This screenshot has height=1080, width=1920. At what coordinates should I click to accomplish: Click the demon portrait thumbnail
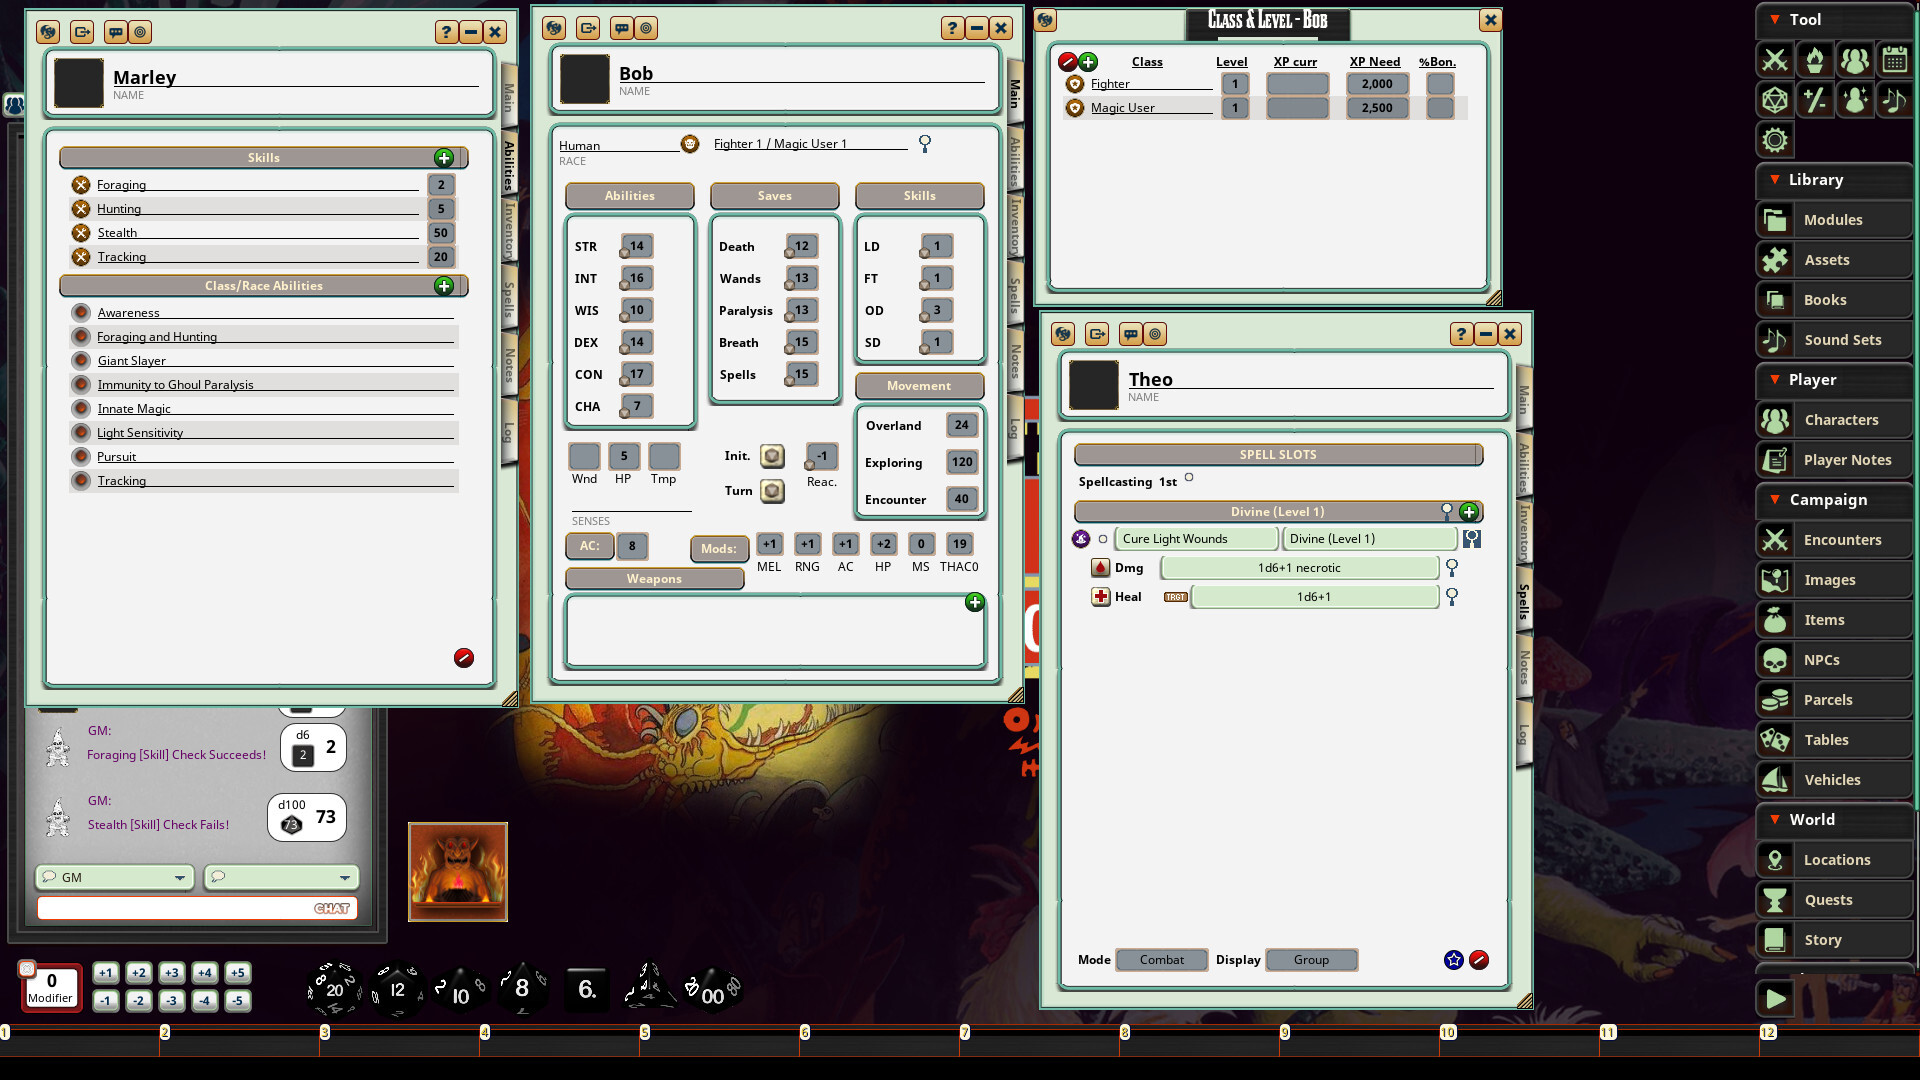[458, 872]
